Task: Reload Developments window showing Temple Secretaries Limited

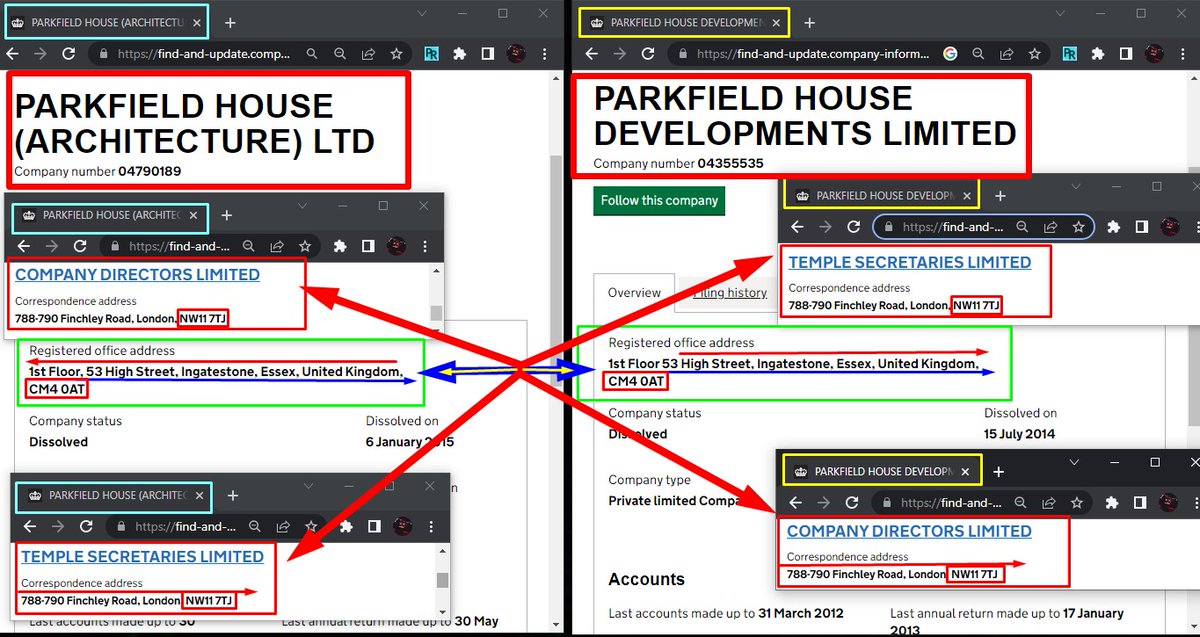Action: pyautogui.click(x=853, y=227)
